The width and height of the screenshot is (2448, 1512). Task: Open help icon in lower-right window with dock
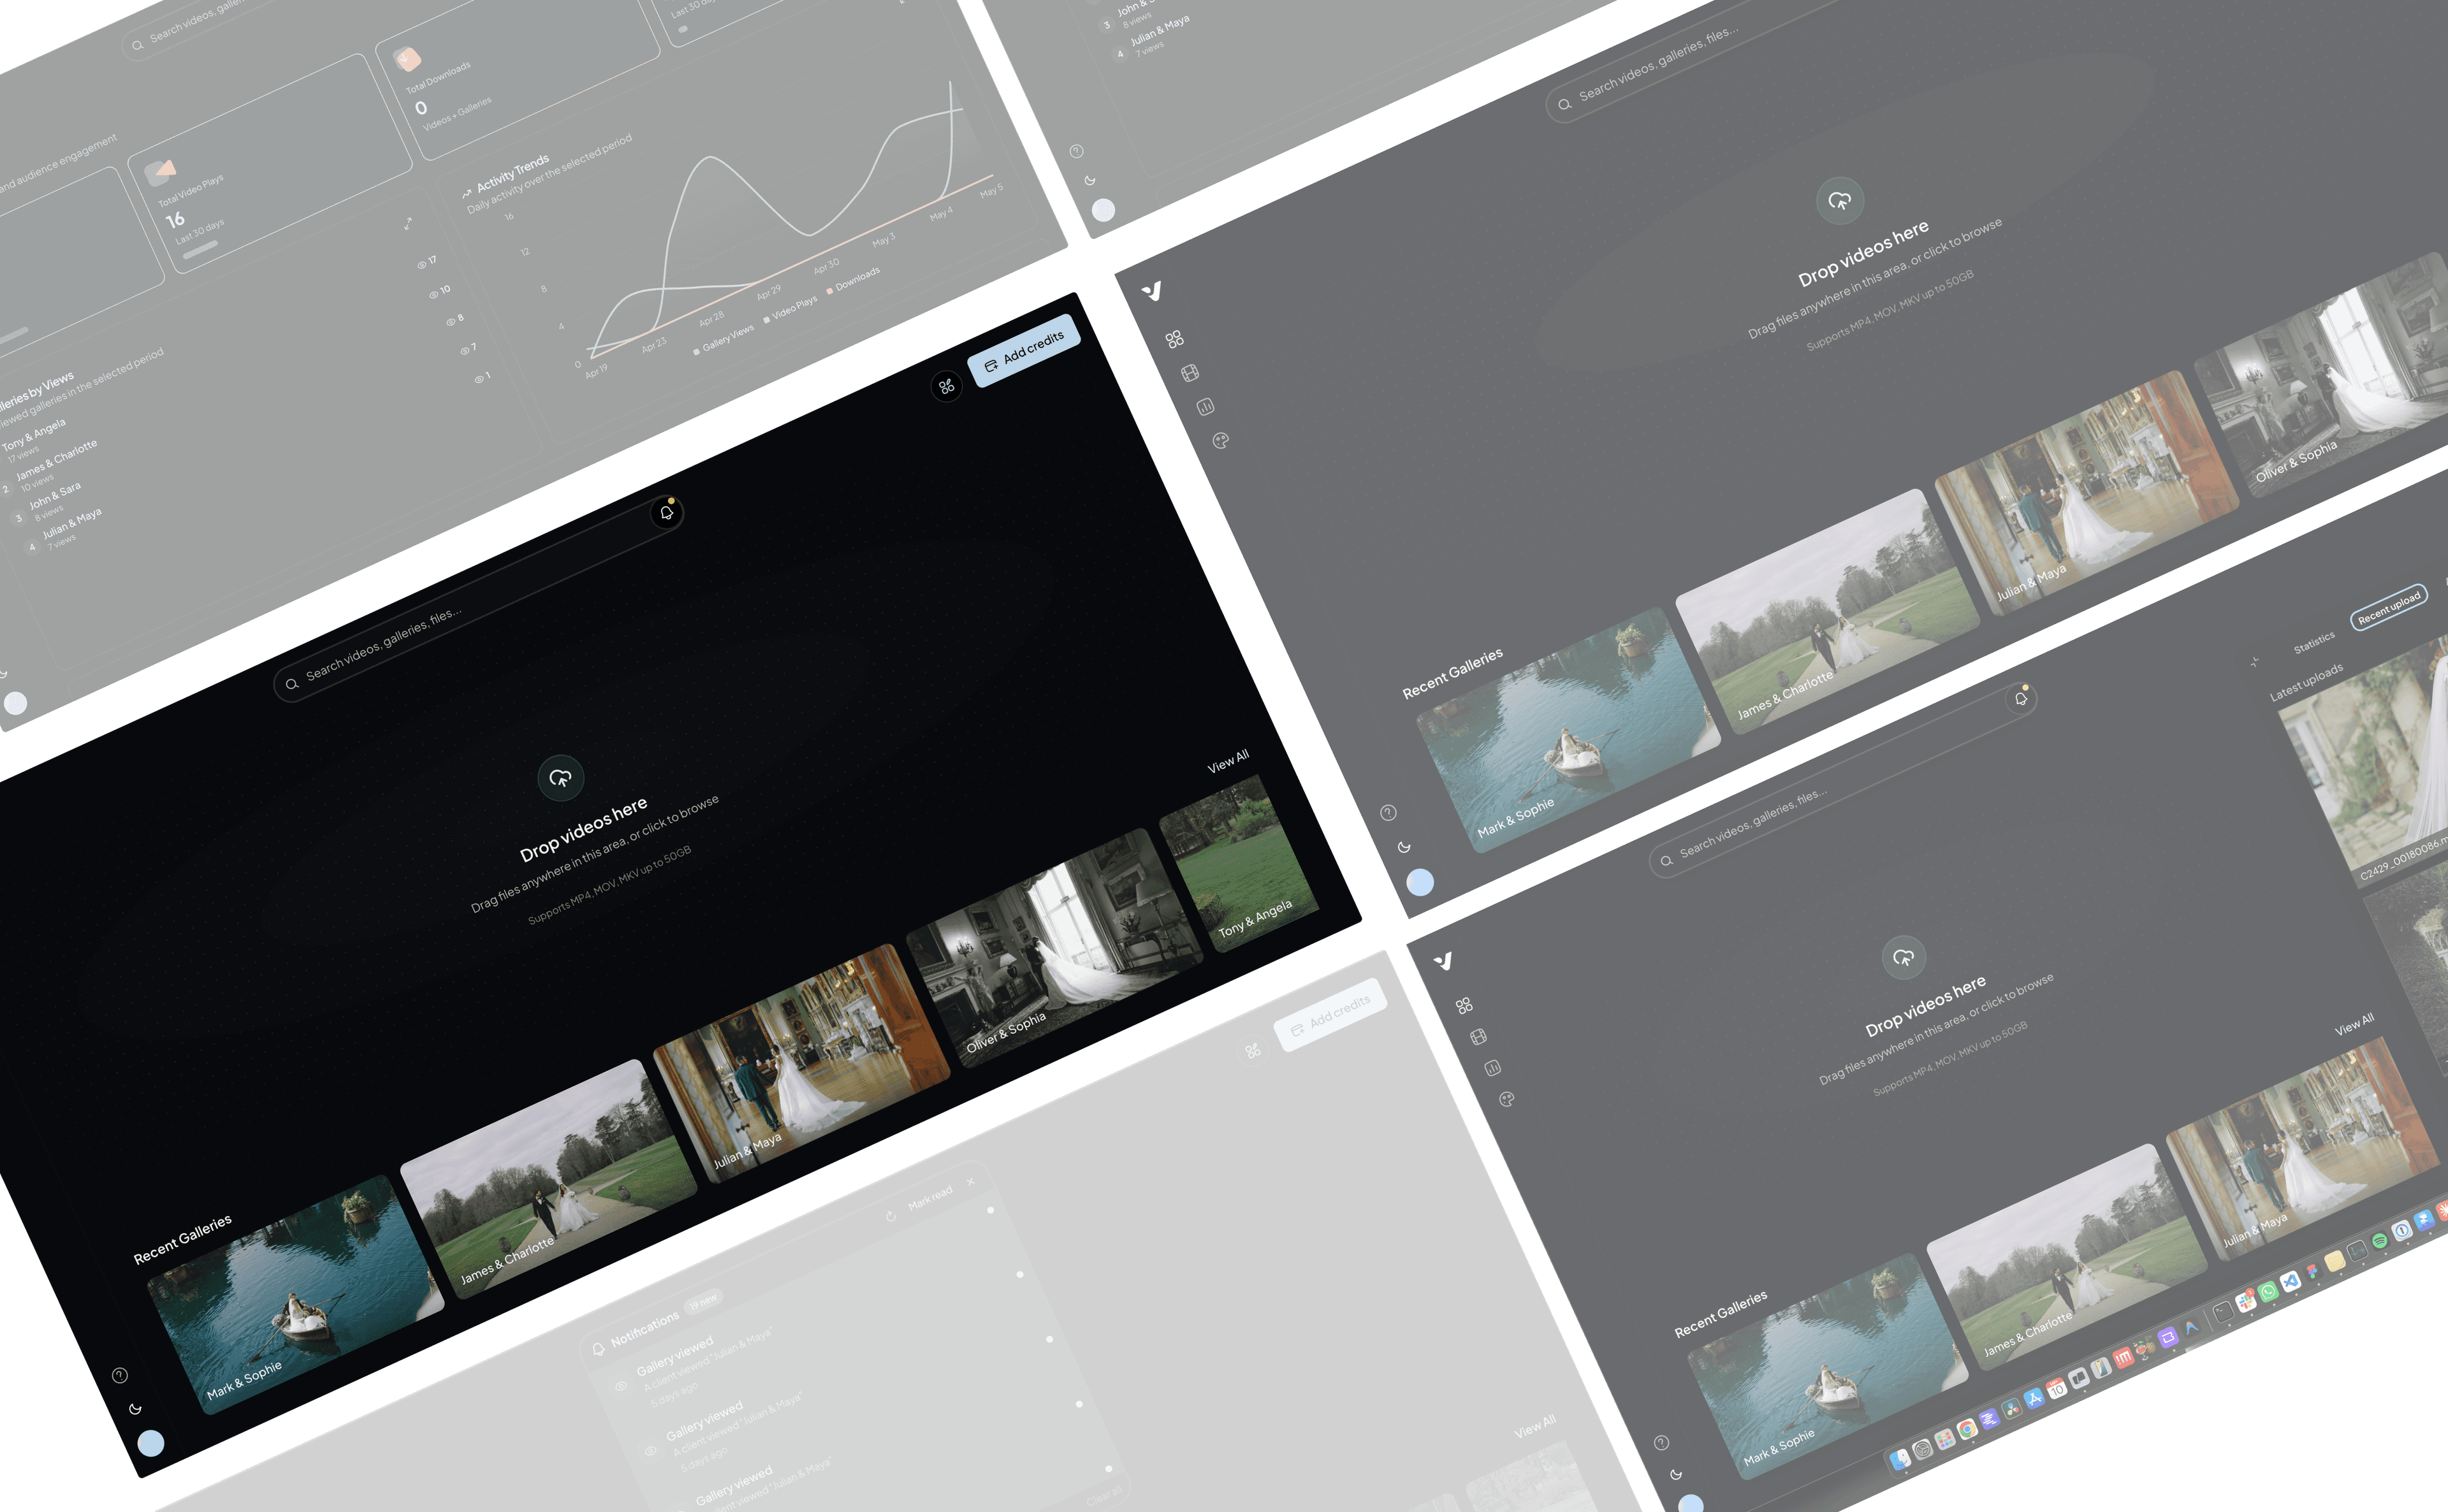[x=1661, y=1442]
